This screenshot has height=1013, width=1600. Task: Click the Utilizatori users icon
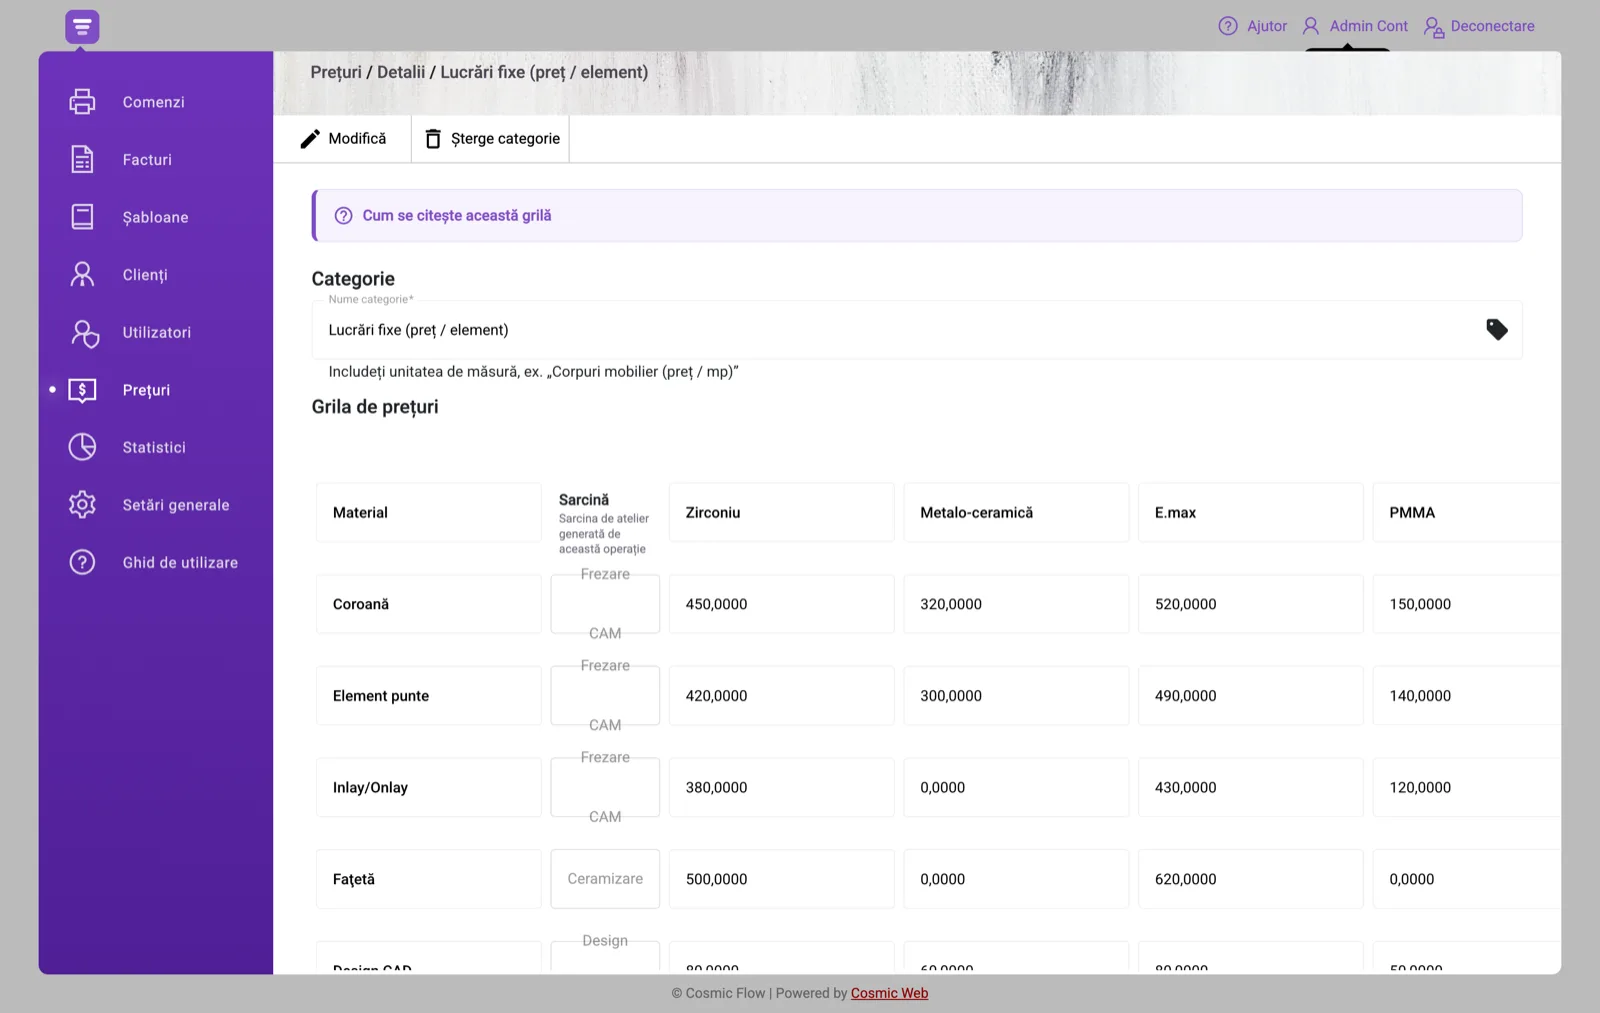85,333
